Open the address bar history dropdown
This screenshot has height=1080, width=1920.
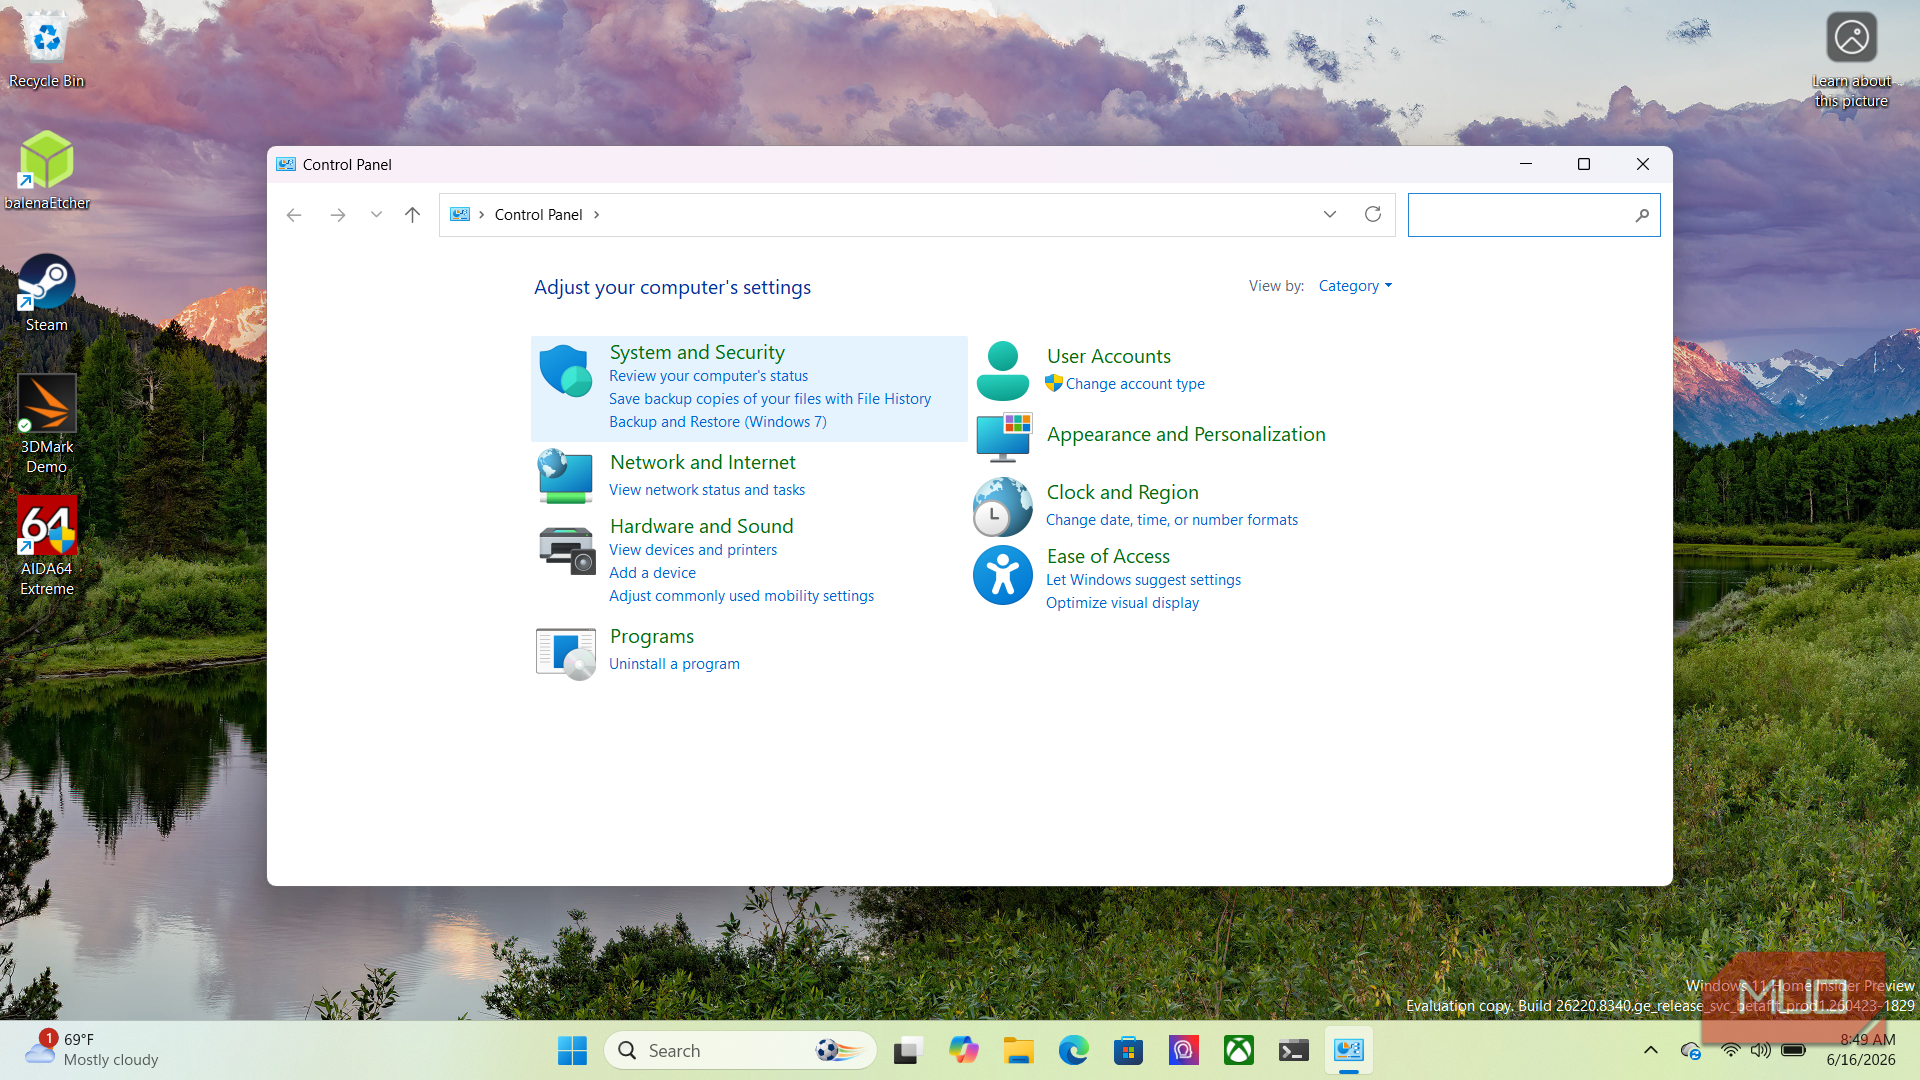point(1330,214)
